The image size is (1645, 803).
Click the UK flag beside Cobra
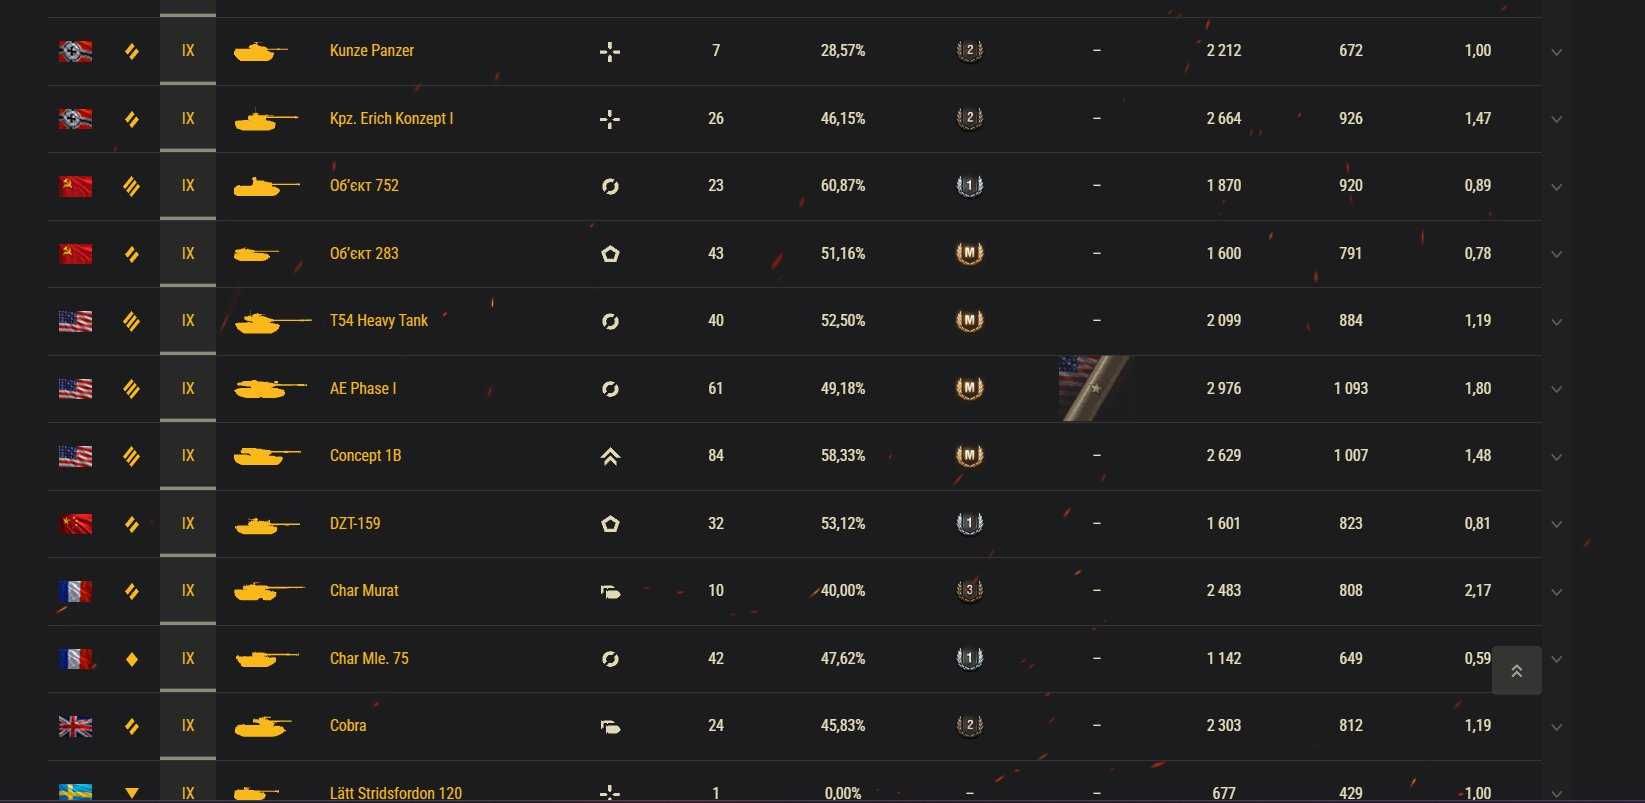(x=75, y=726)
